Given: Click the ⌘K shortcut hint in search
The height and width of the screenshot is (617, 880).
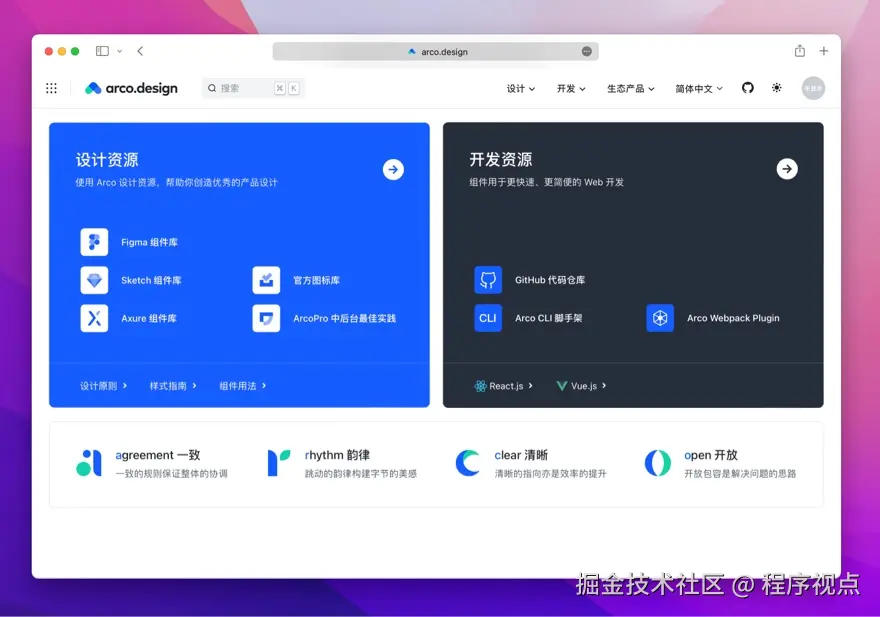Looking at the screenshot, I should [286, 88].
